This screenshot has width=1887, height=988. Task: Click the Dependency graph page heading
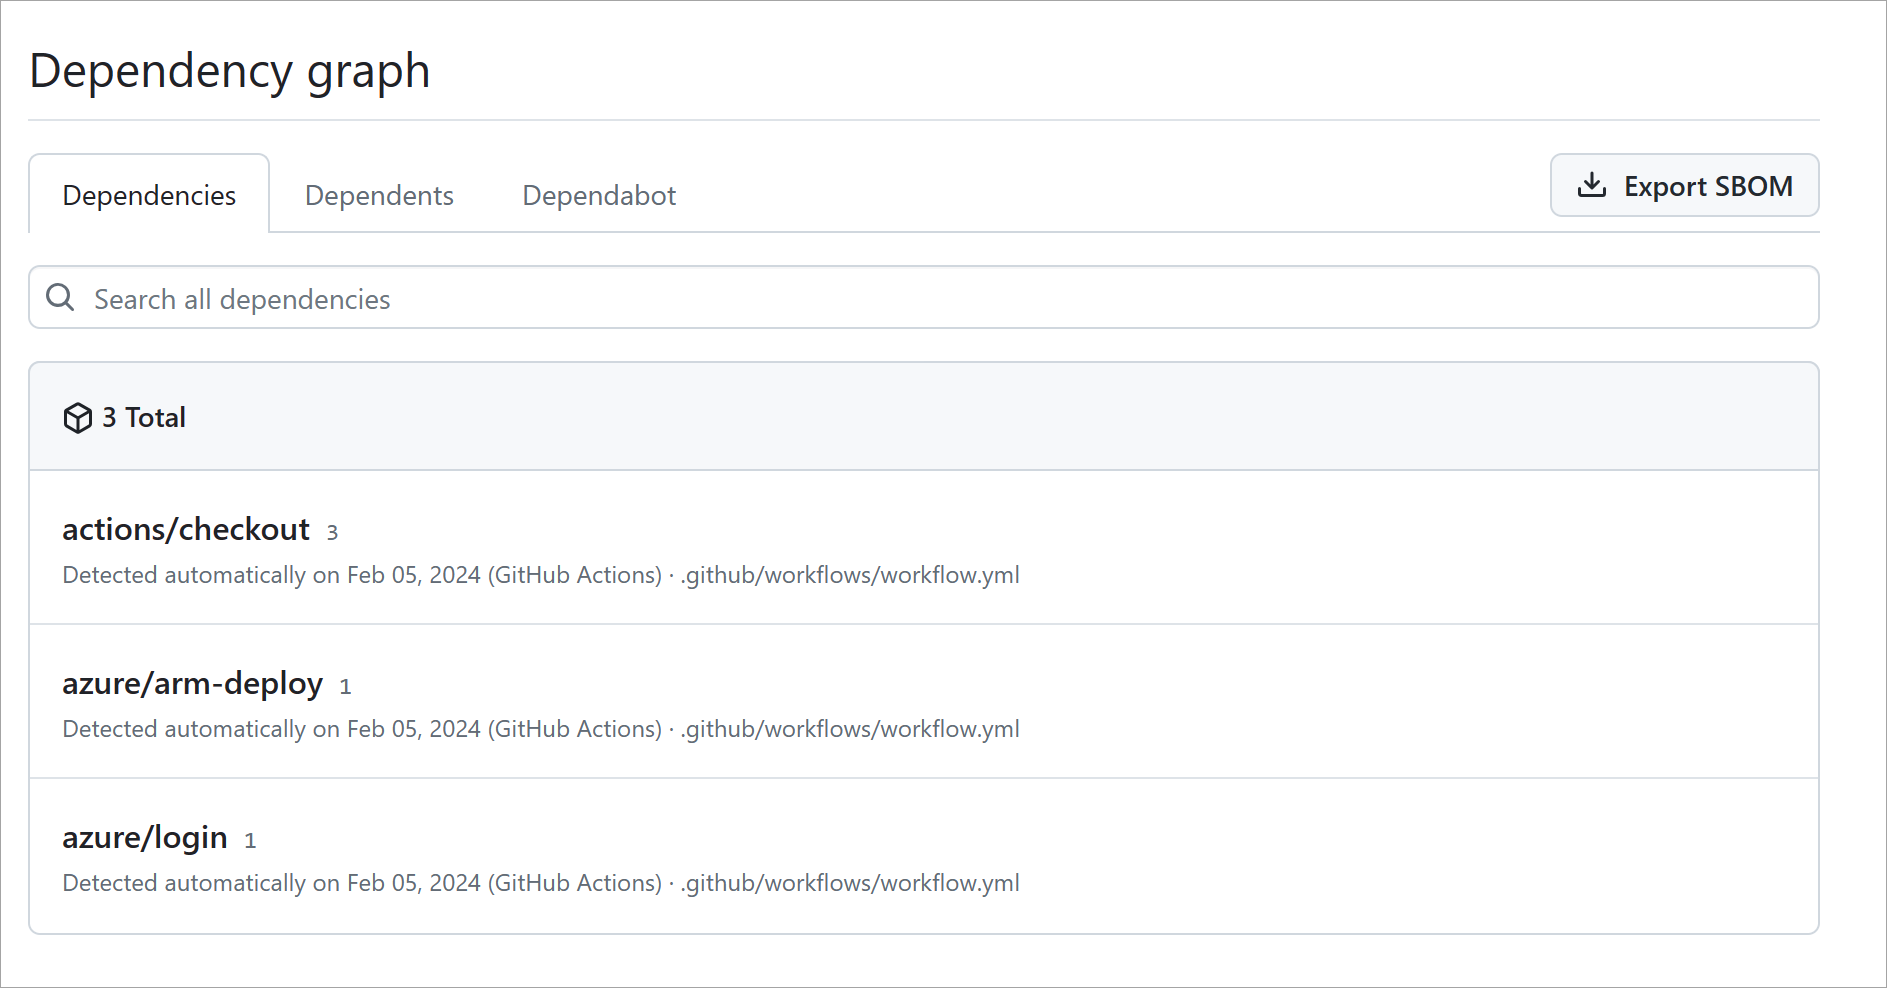(x=230, y=70)
